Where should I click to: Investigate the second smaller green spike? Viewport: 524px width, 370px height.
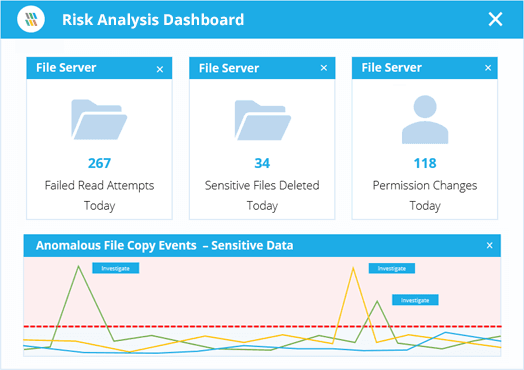pyautogui.click(x=415, y=300)
